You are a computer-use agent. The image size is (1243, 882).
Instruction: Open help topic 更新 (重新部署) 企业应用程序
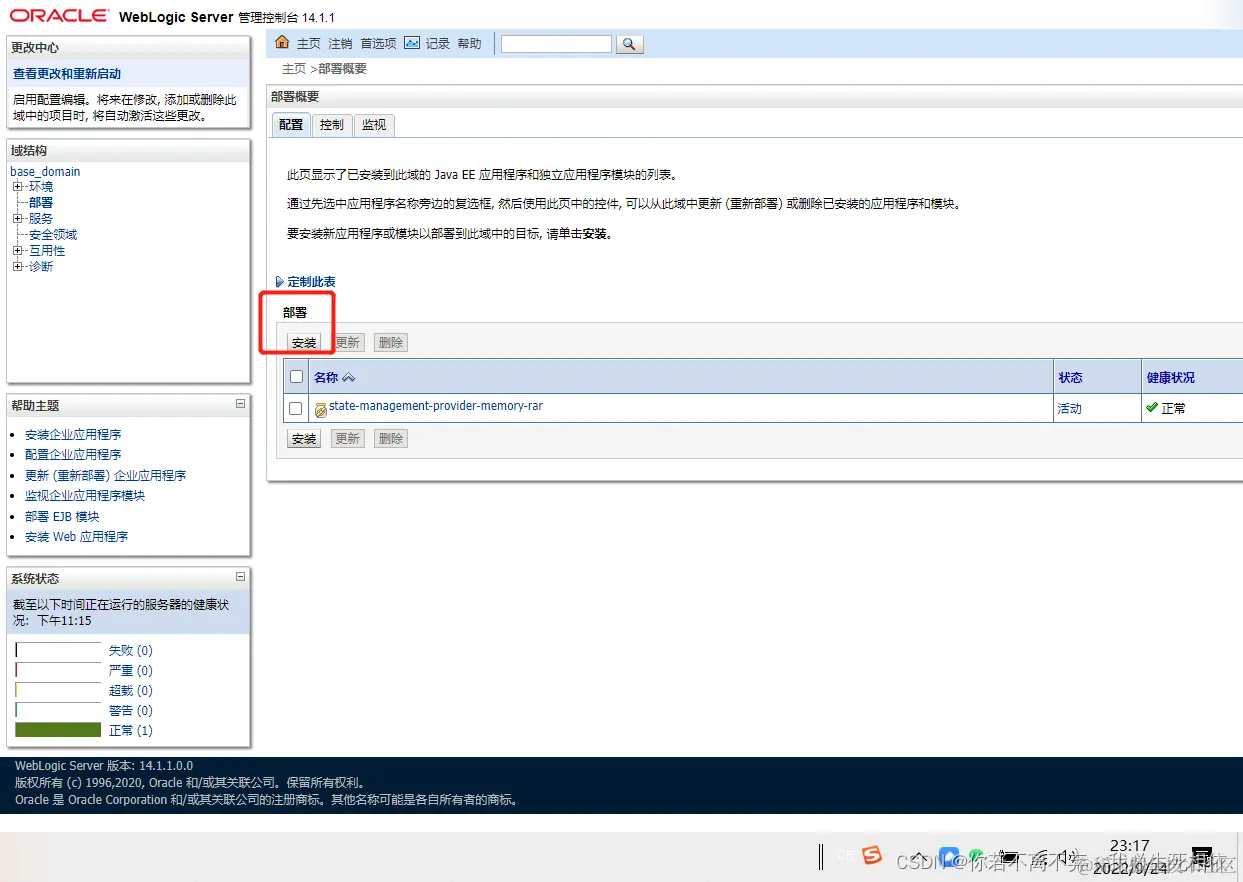coord(106,476)
